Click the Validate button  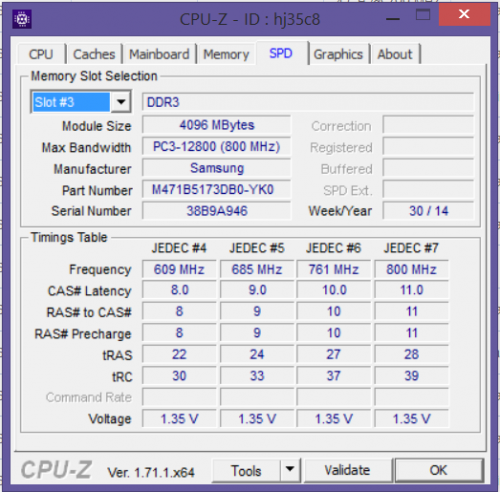coord(347,470)
